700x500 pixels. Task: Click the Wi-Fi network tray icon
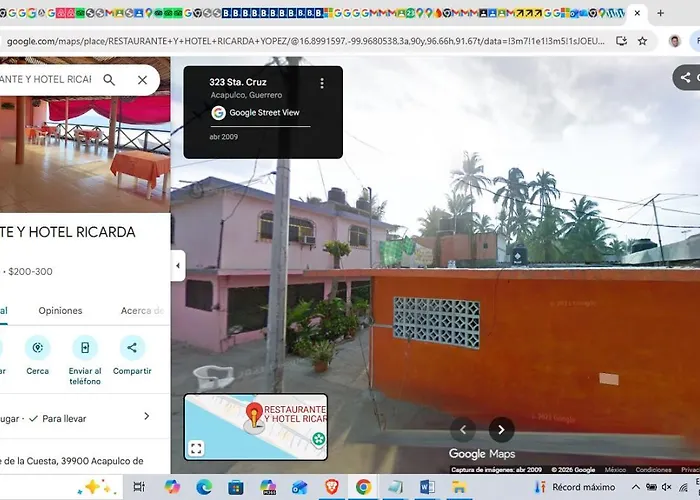click(683, 487)
